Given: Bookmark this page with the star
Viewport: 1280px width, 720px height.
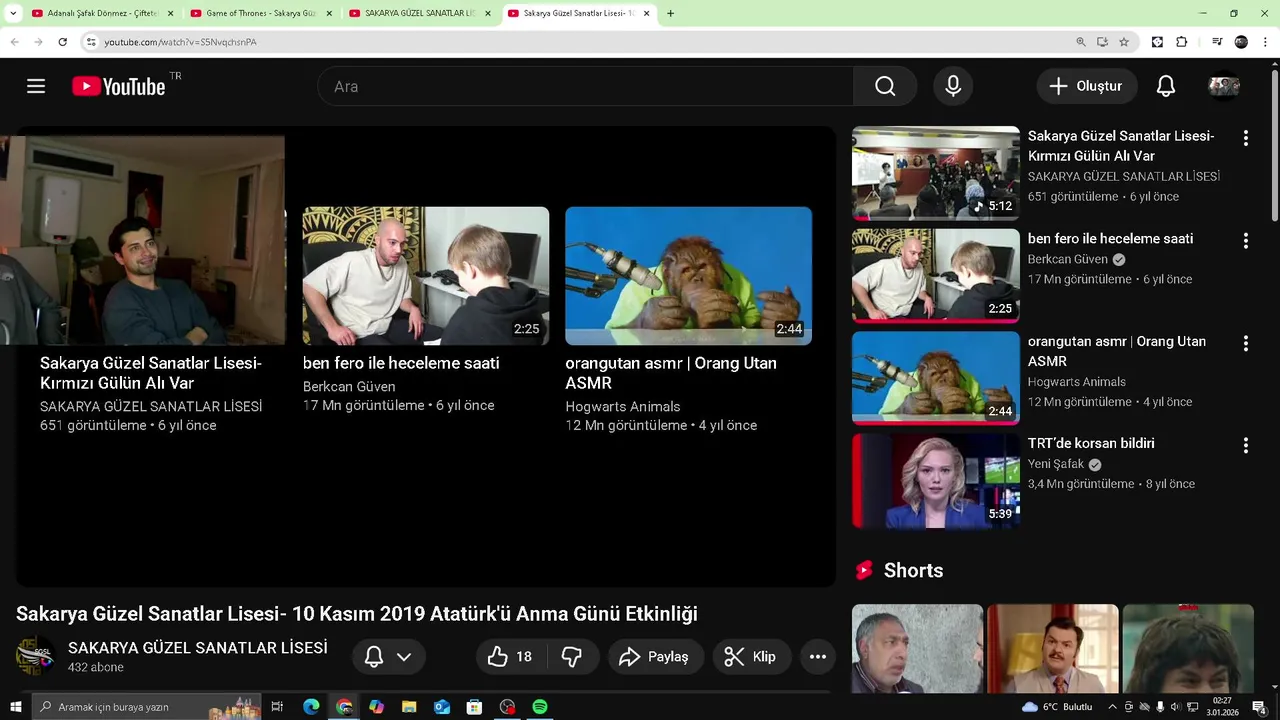Looking at the screenshot, I should point(1124,42).
